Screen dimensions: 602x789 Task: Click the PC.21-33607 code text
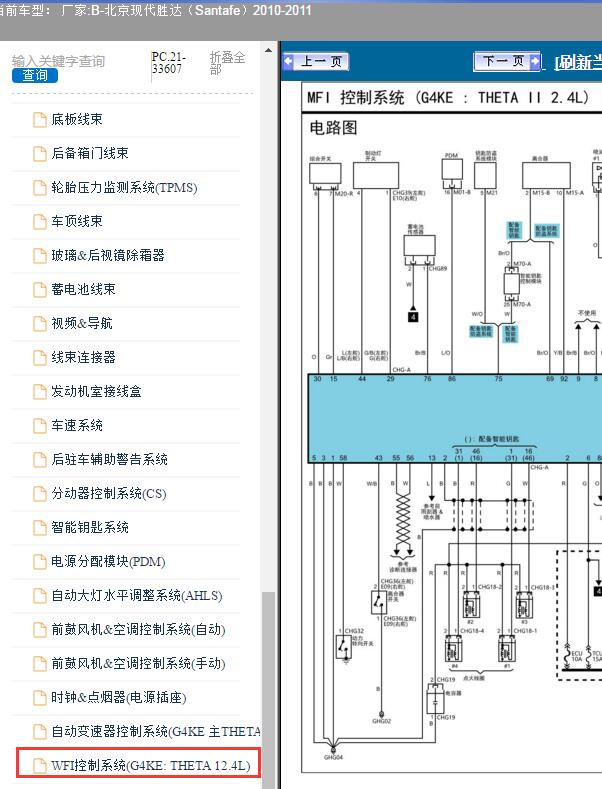click(x=169, y=63)
